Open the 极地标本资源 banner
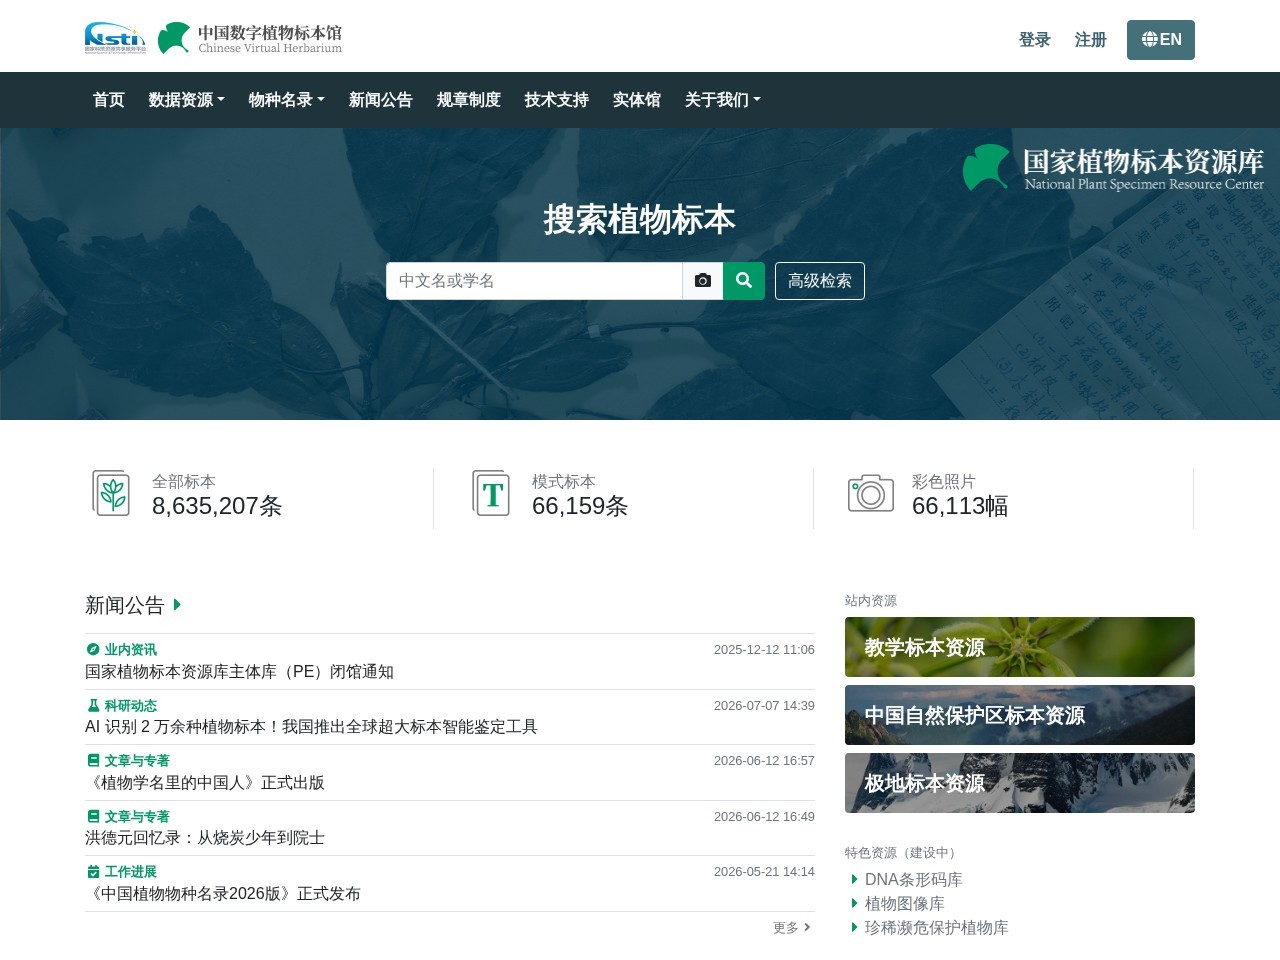The image size is (1280, 960). coord(1020,783)
